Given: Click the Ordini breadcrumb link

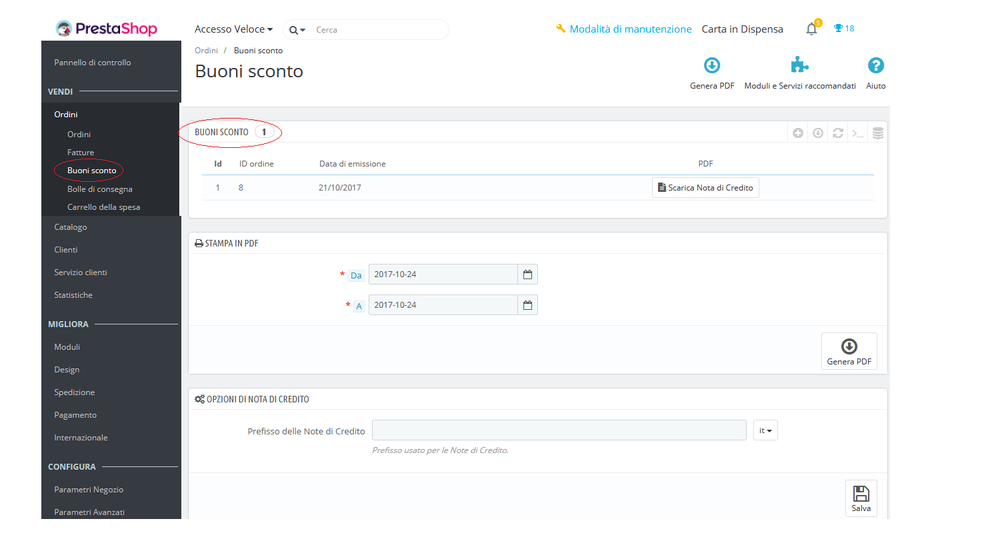Looking at the screenshot, I should click(x=206, y=50).
